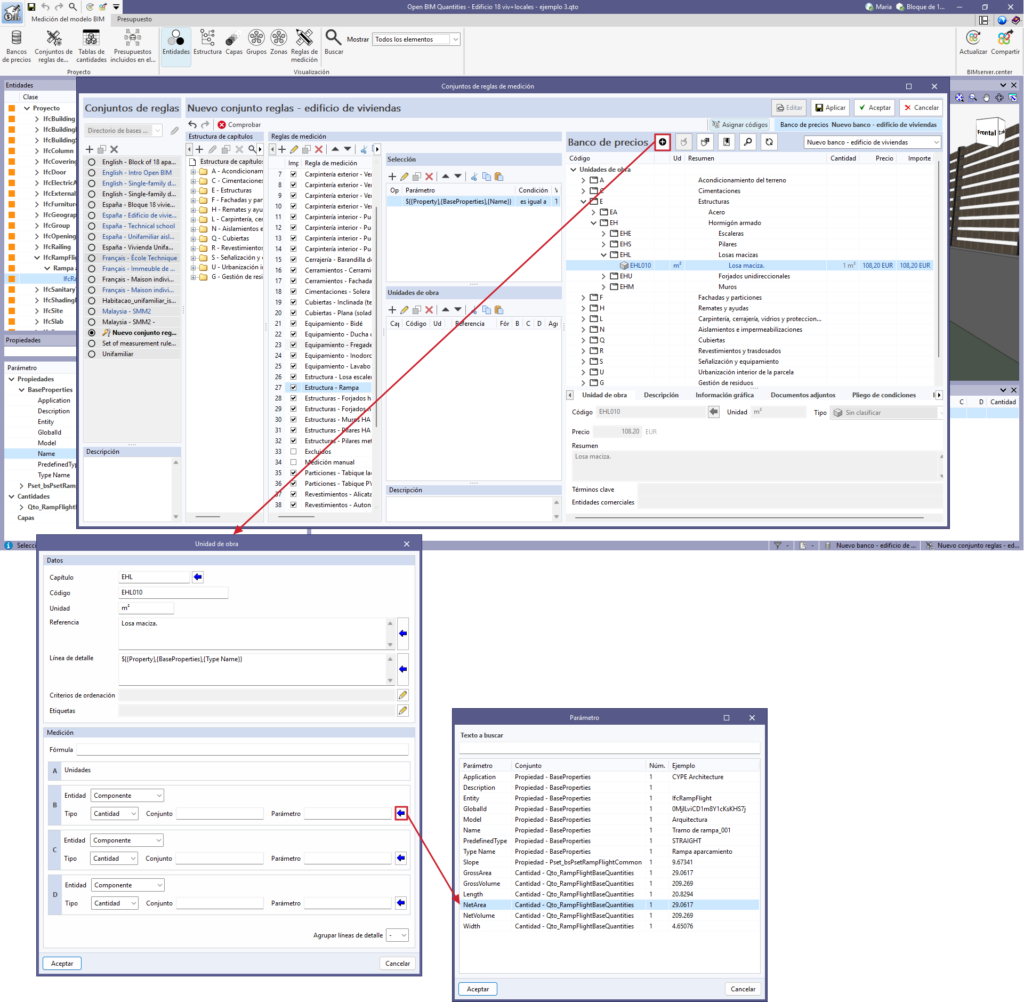The image size is (1024, 1002).
Task: Switch to the Presupuesto tab
Action: coord(135,19)
